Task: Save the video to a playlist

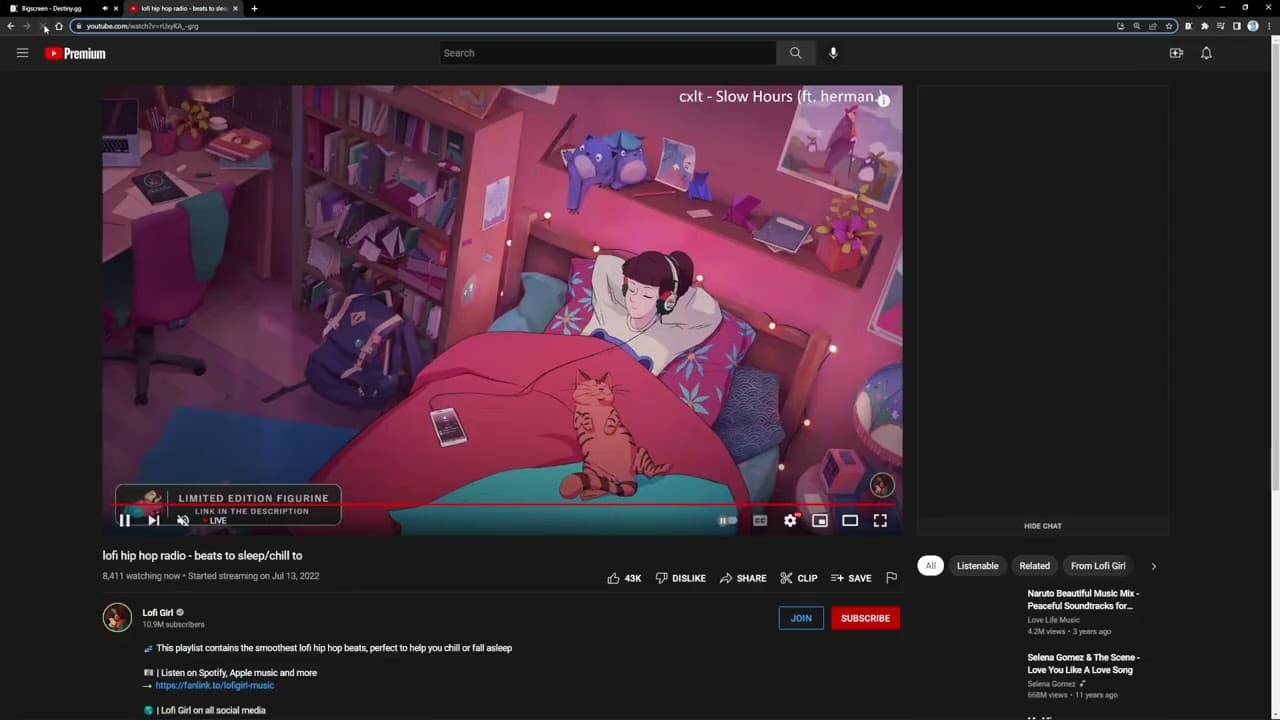Action: click(x=851, y=578)
